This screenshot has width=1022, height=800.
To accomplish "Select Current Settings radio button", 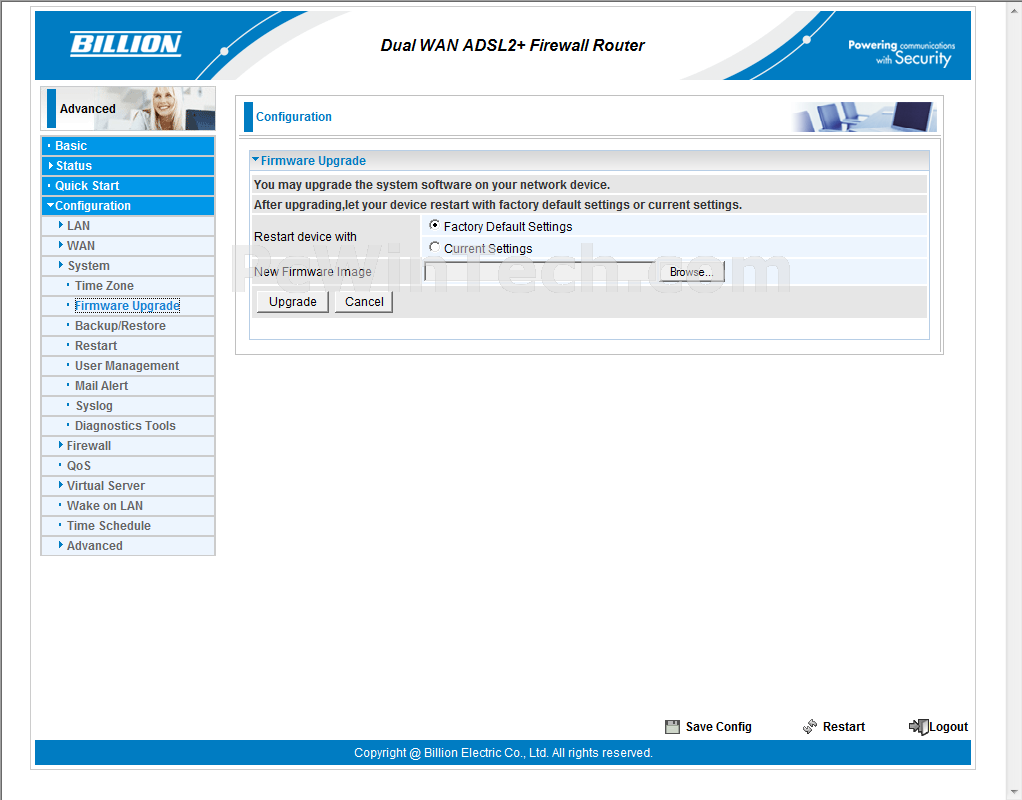I will 434,248.
